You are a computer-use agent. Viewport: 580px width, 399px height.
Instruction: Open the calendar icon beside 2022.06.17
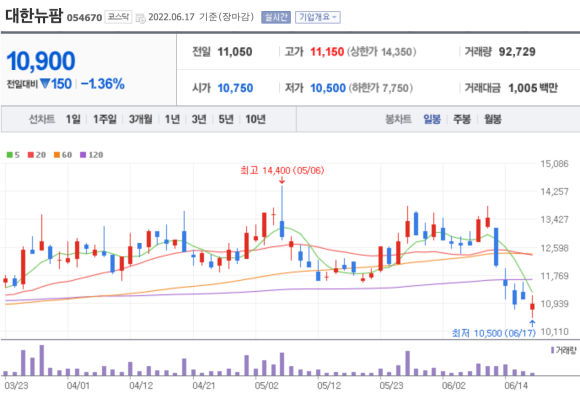pyautogui.click(x=140, y=18)
